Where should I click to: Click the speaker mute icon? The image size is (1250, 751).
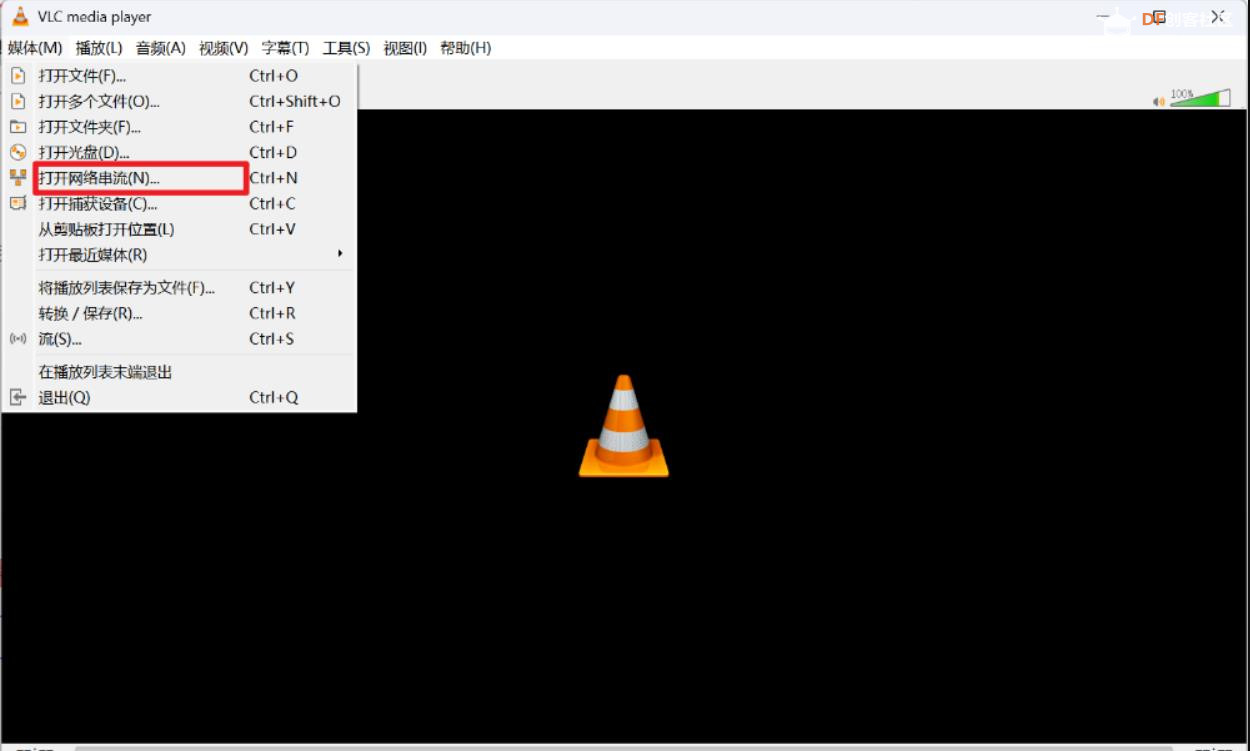tap(1159, 101)
